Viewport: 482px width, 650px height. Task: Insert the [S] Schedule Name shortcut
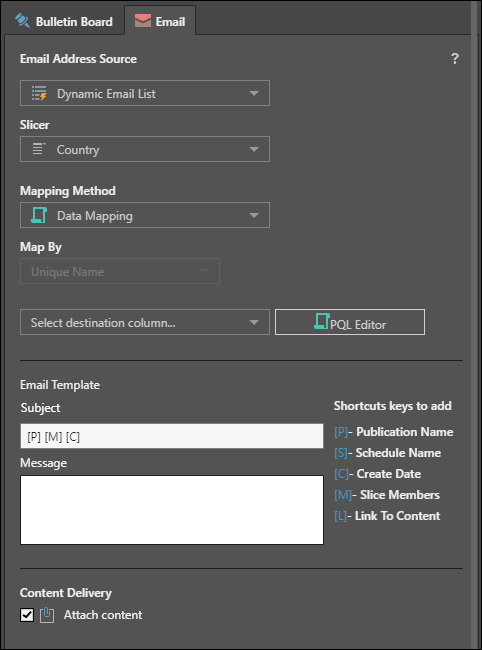(x=388, y=453)
